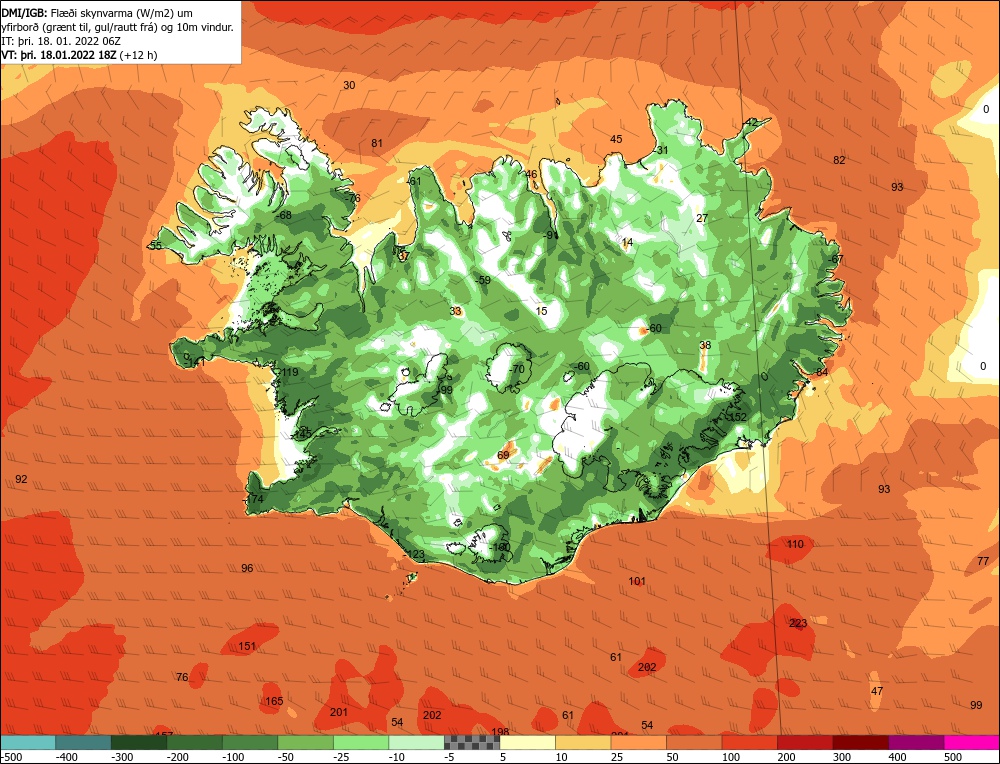
Task: Click the flux value 38 in east Iceland
Action: point(705,345)
